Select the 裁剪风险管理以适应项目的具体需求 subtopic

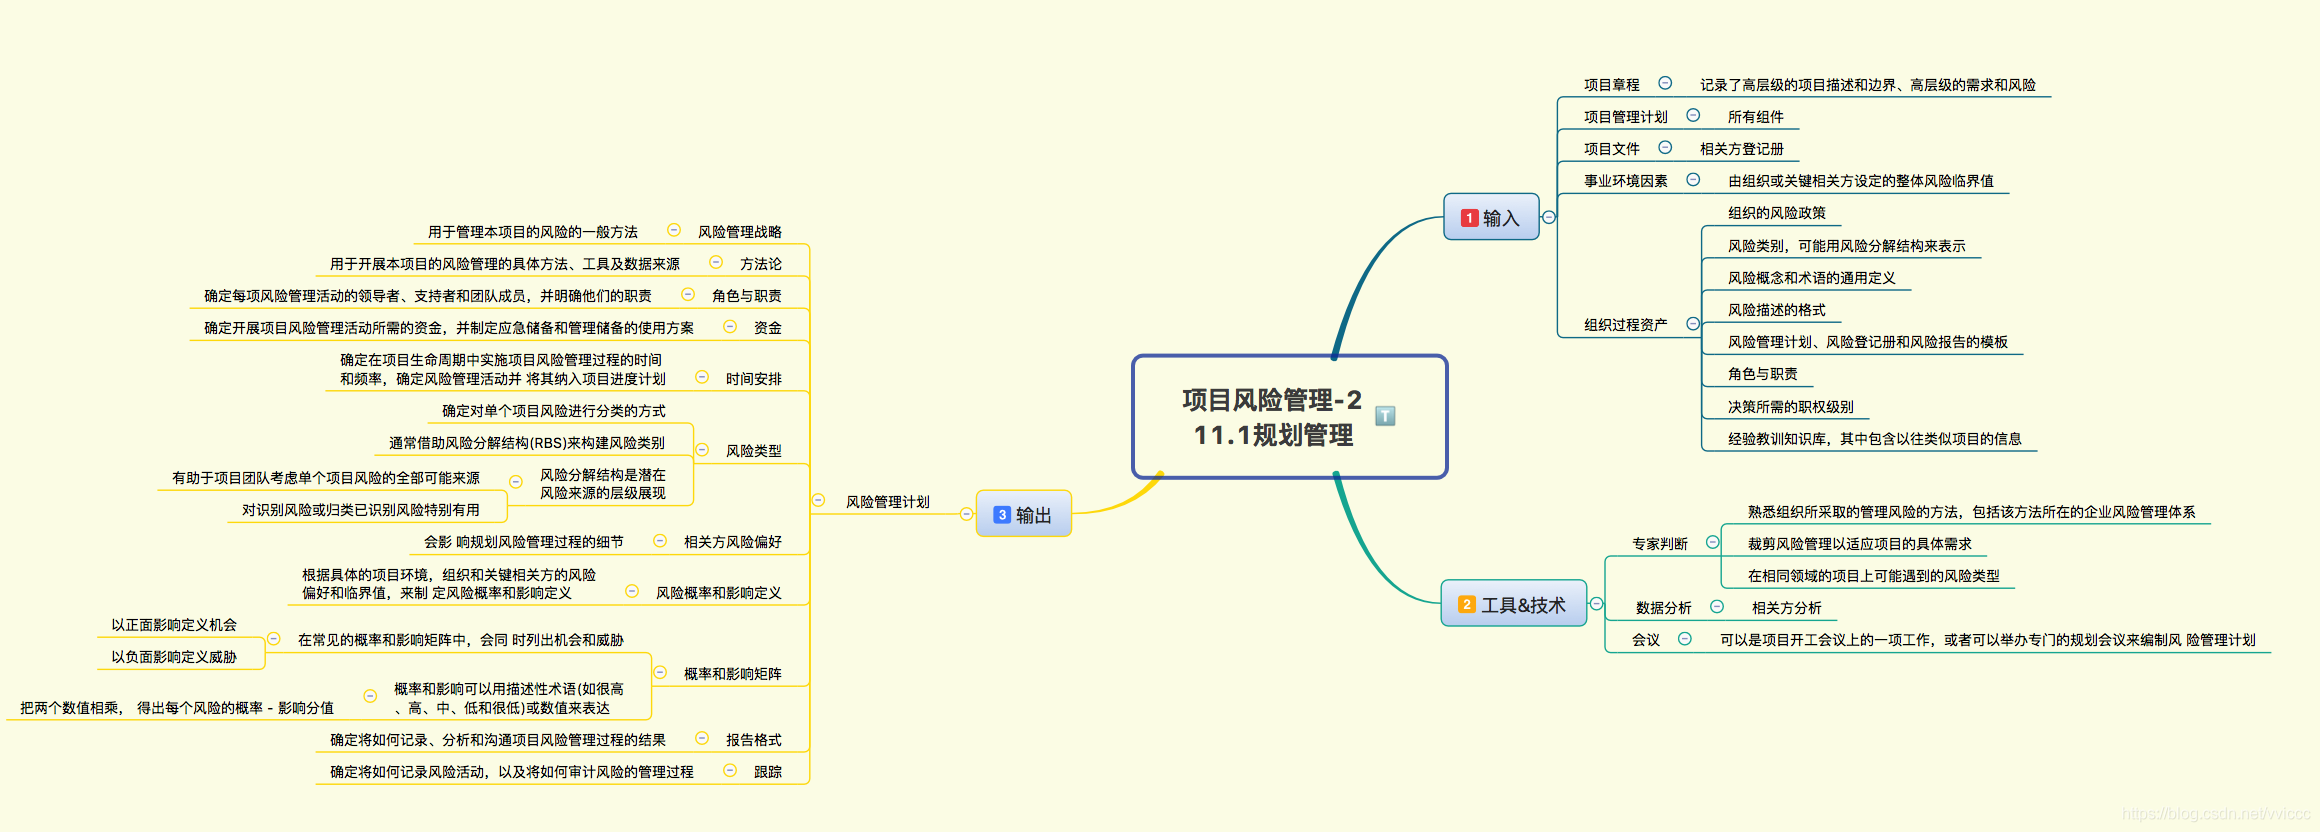(x=1860, y=544)
